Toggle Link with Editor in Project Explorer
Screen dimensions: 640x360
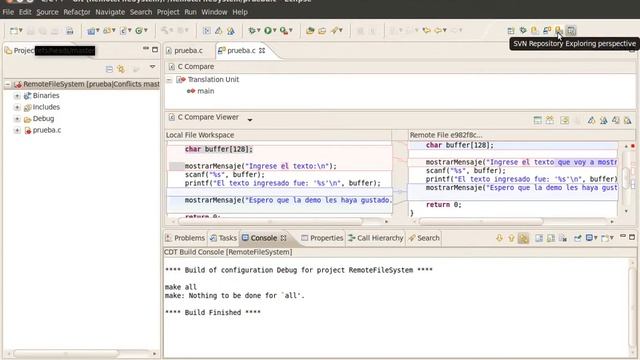click(x=121, y=69)
